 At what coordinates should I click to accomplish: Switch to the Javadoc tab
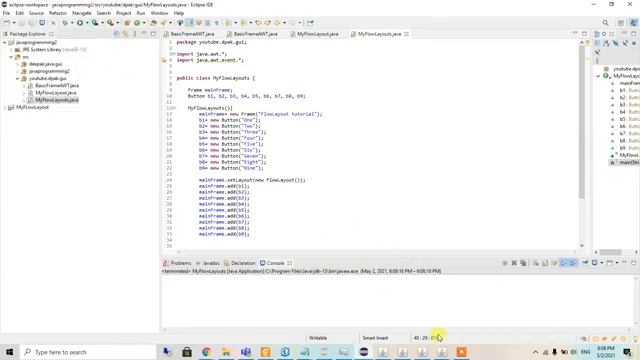pos(207,263)
